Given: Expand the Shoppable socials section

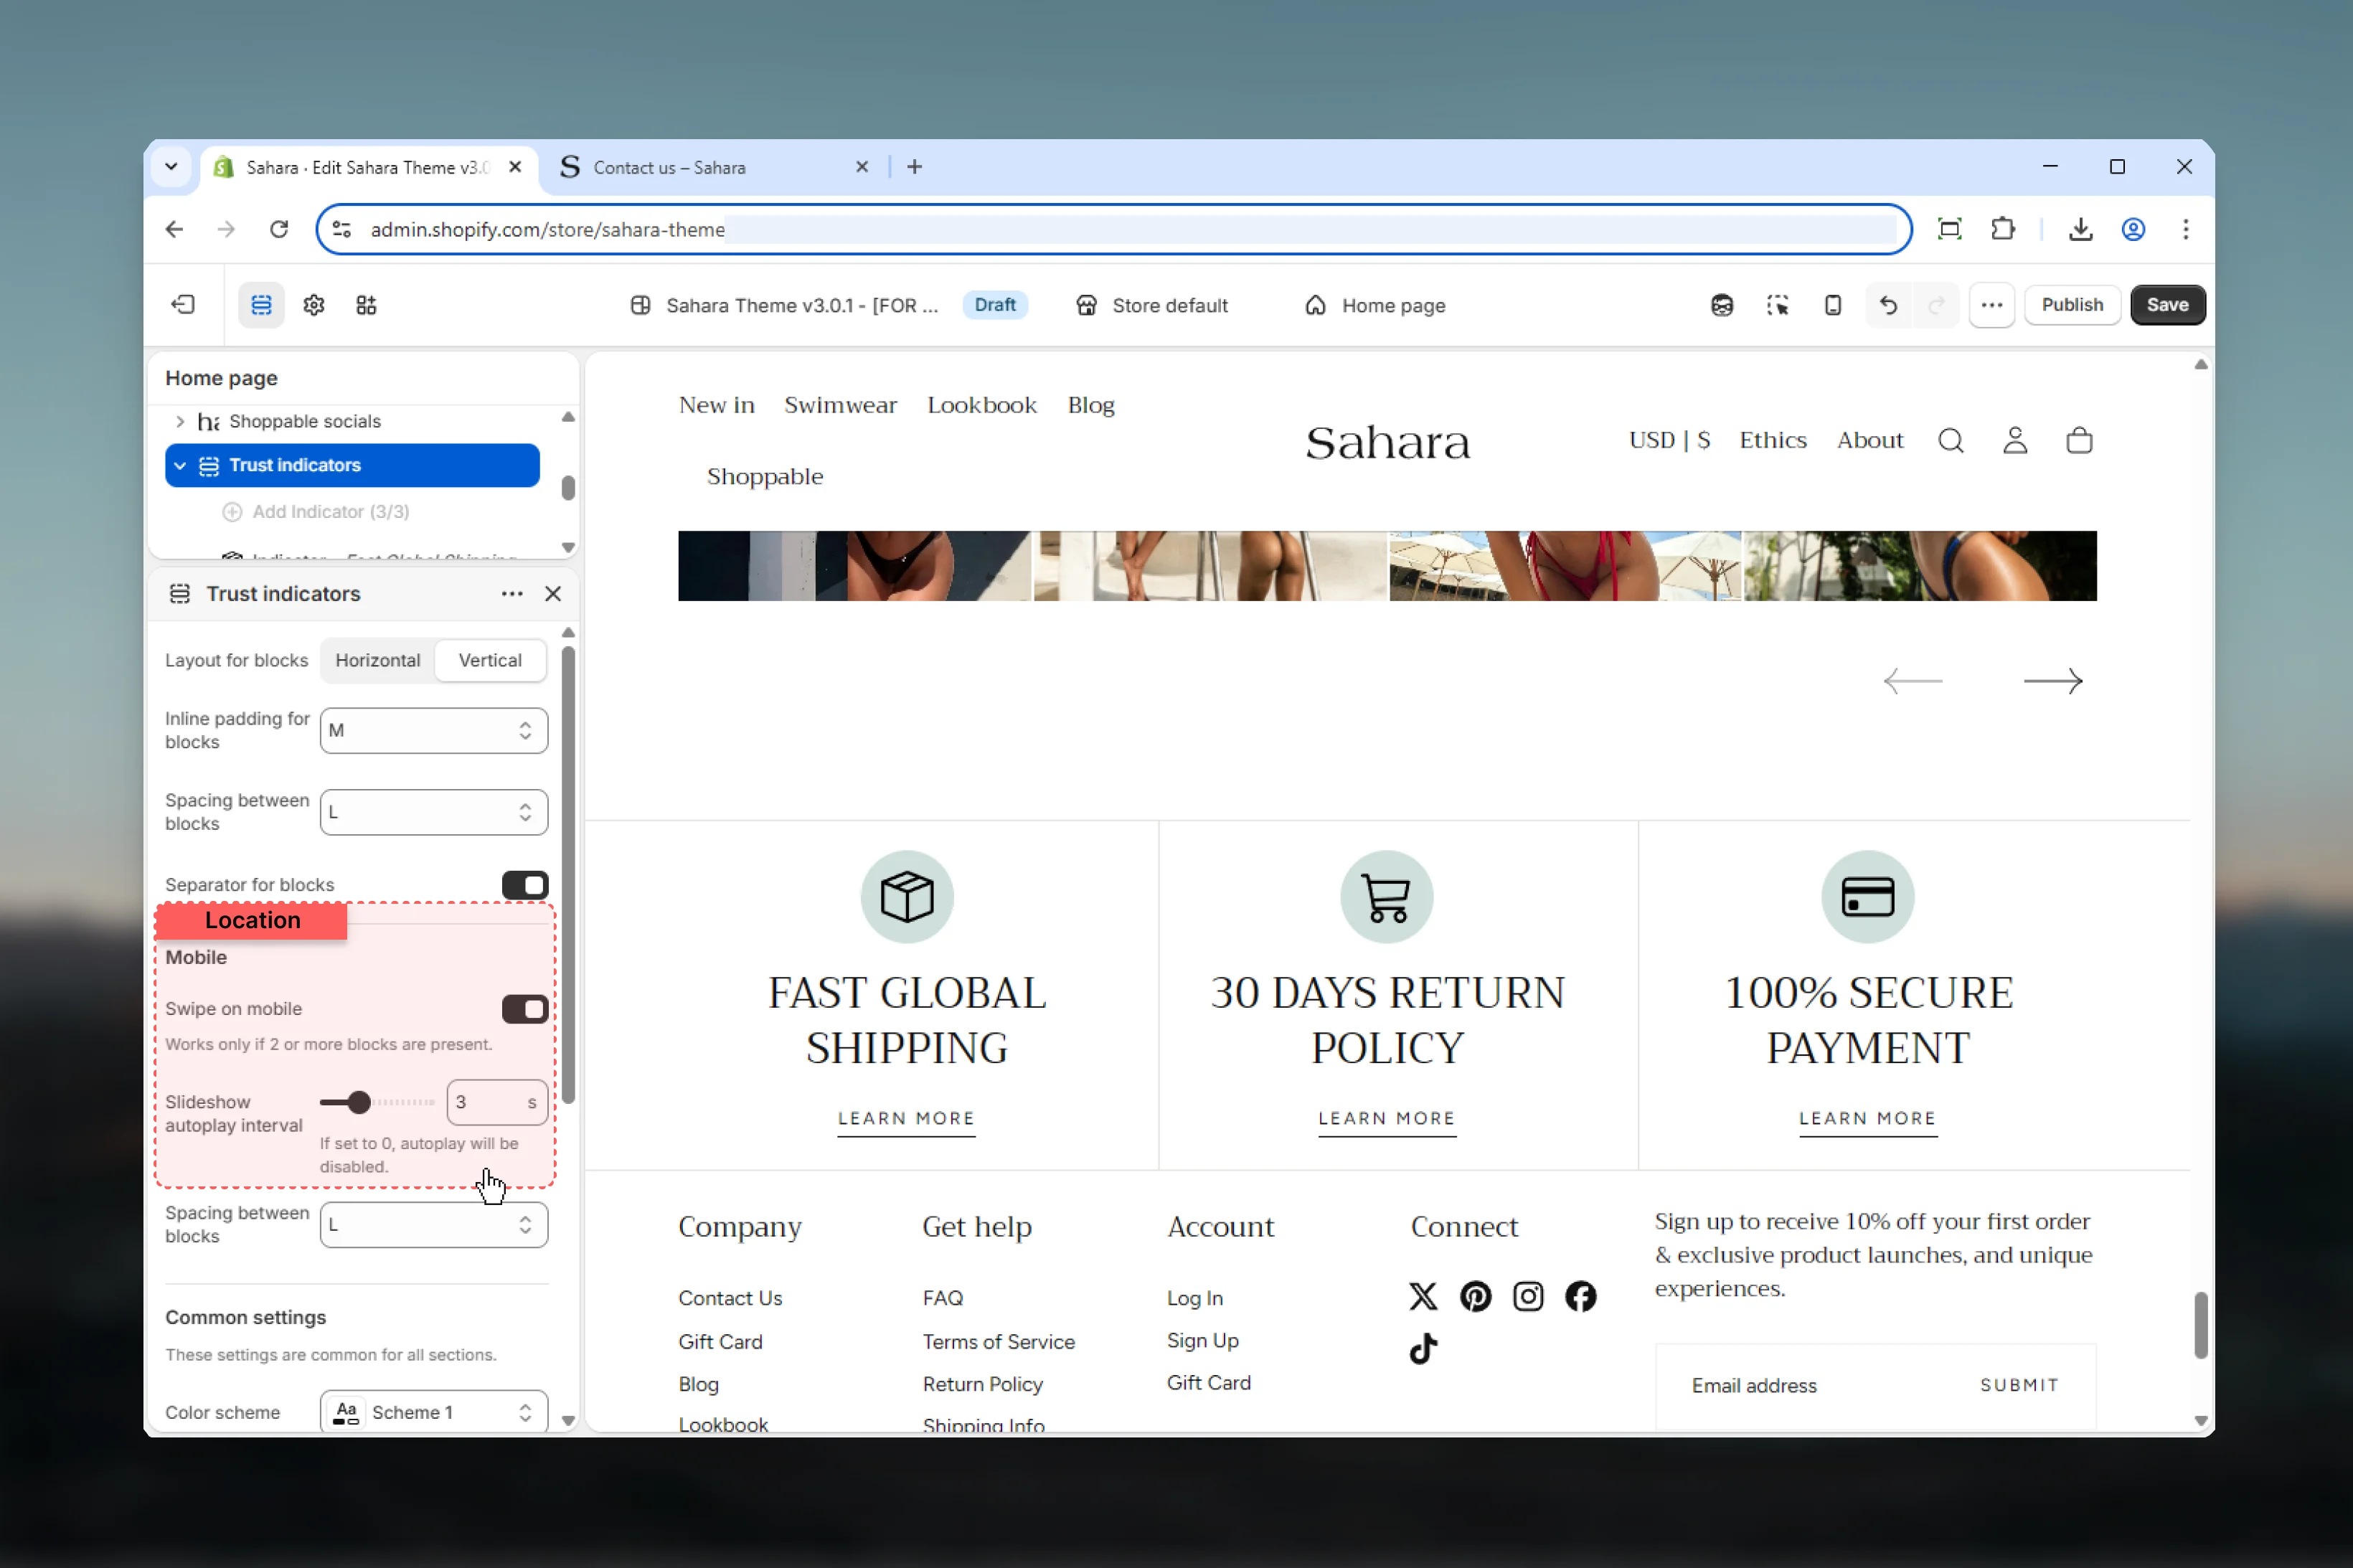Looking at the screenshot, I should point(180,421).
